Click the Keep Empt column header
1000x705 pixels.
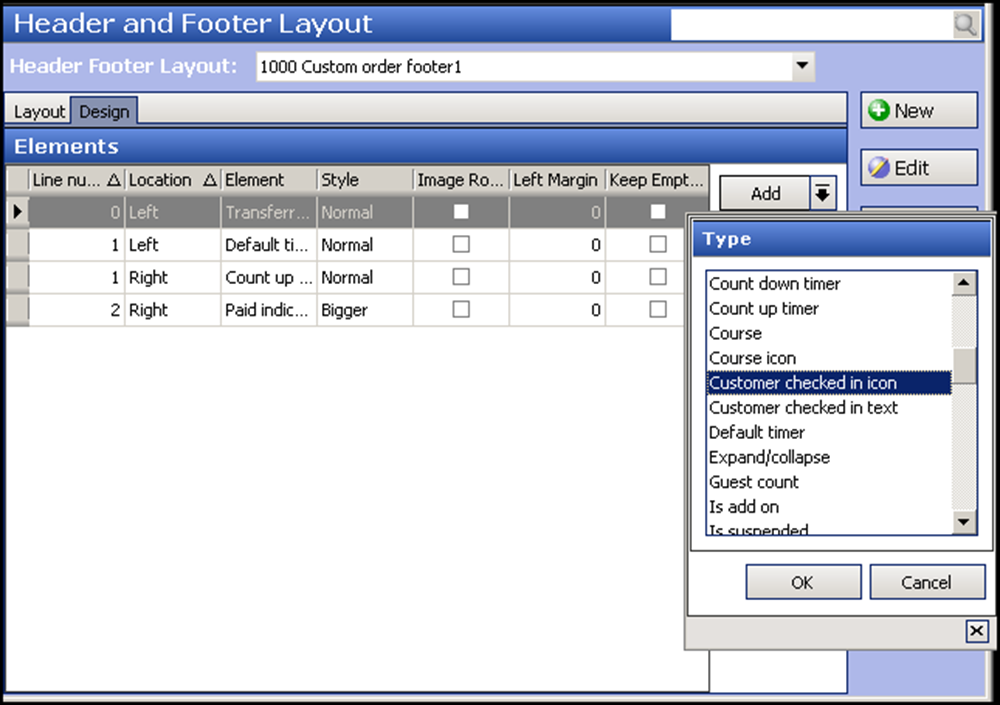point(657,180)
